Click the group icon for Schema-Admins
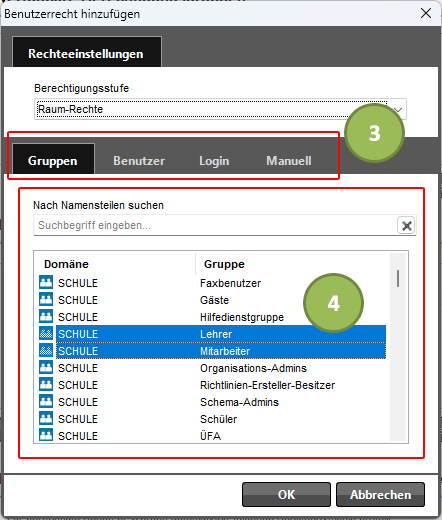This screenshot has height=520, width=442. (x=46, y=401)
